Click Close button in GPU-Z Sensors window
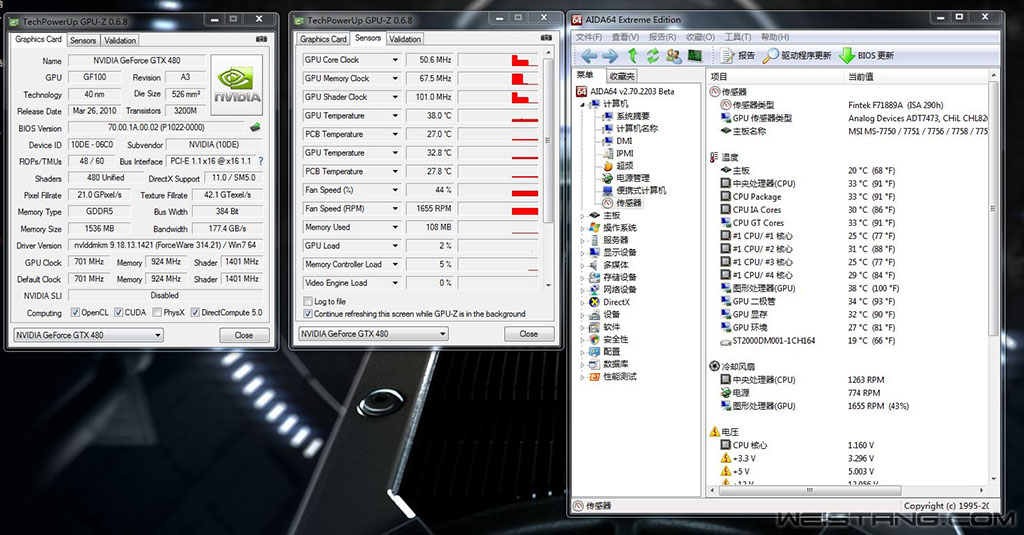Image resolution: width=1024 pixels, height=535 pixels. (528, 334)
